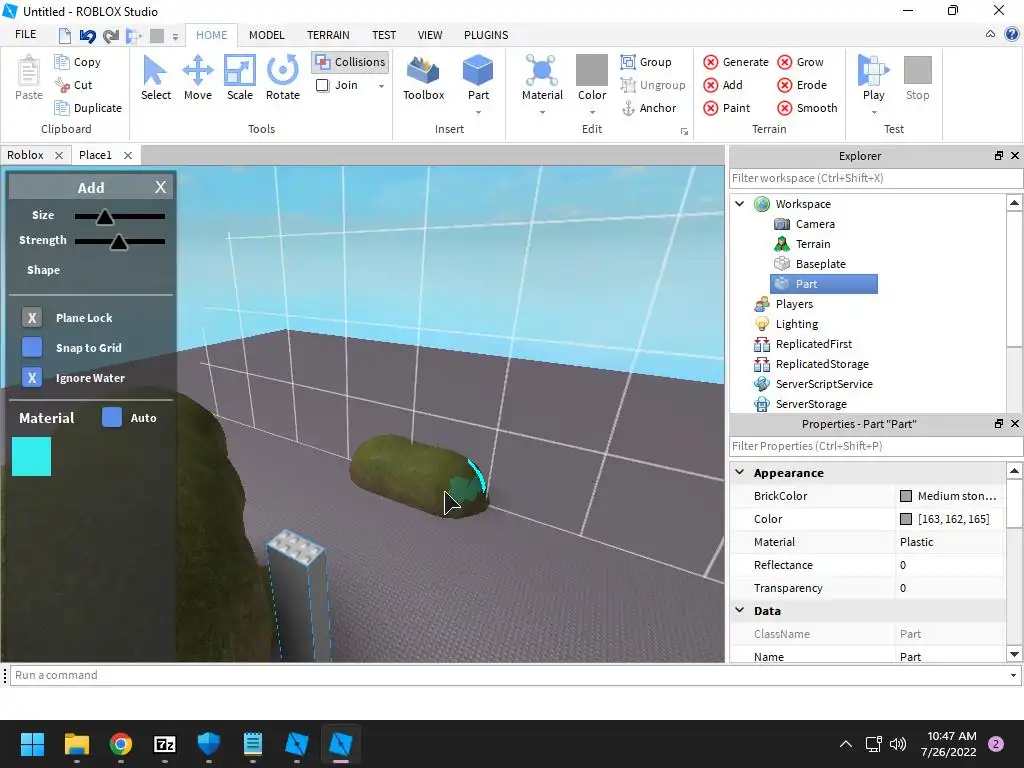
Task: Duplicate the selected part
Action: (x=88, y=108)
